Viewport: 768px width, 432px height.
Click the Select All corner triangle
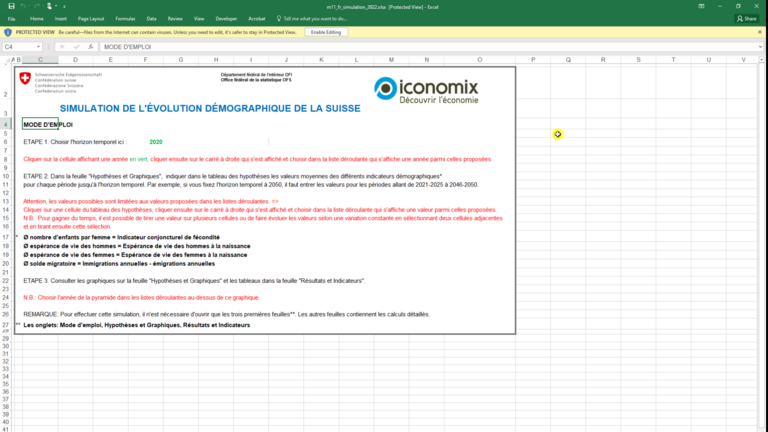coord(7,60)
